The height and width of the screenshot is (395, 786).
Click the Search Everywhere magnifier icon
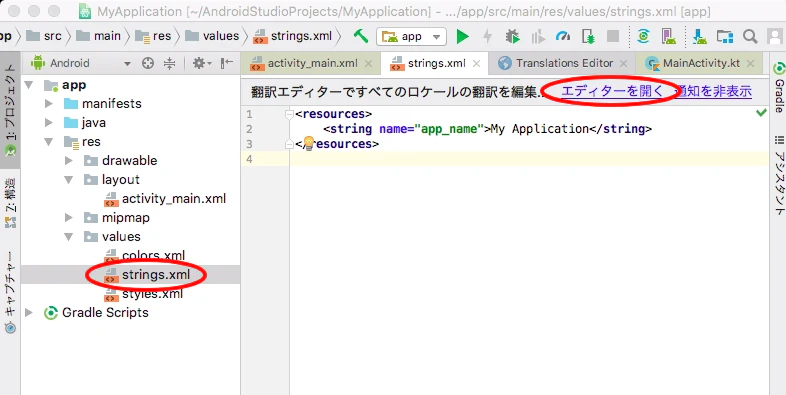point(750,36)
